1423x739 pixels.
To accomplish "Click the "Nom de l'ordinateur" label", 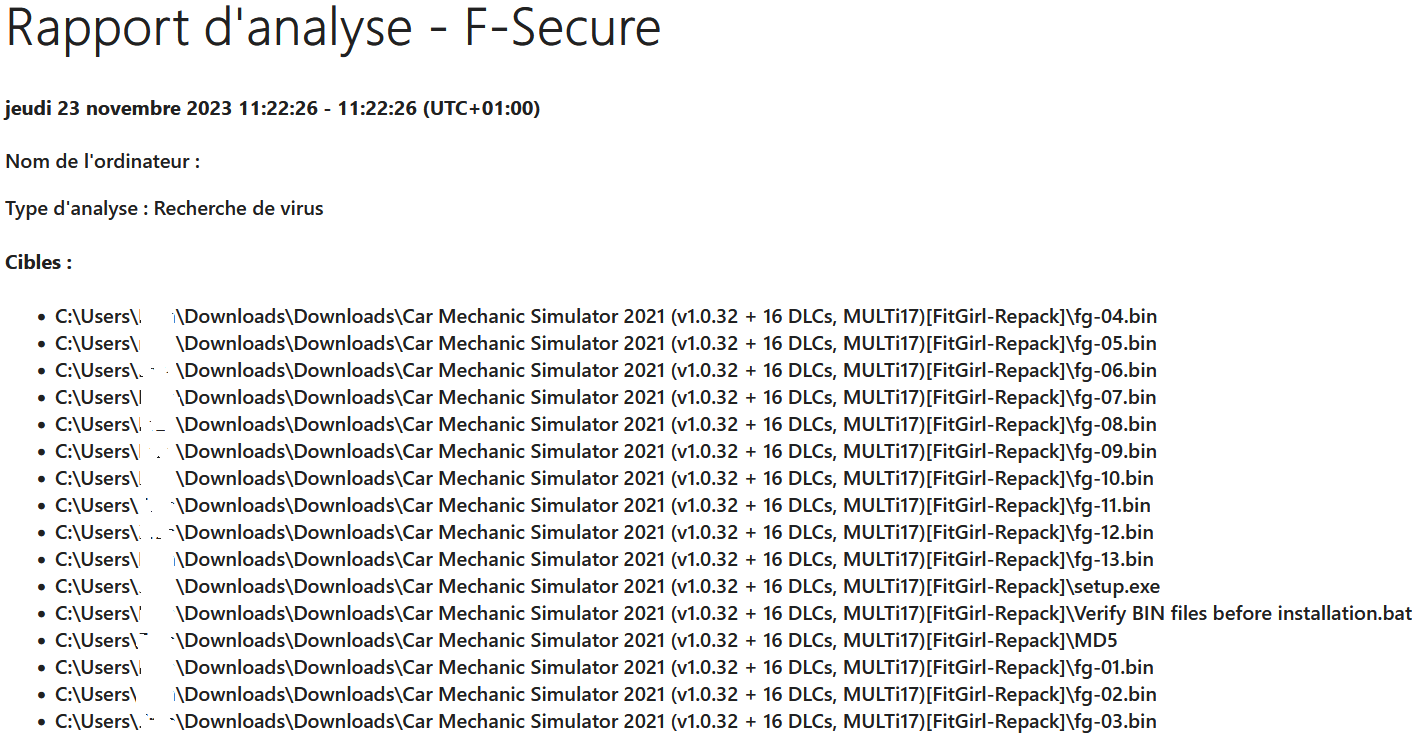I will 102,161.
